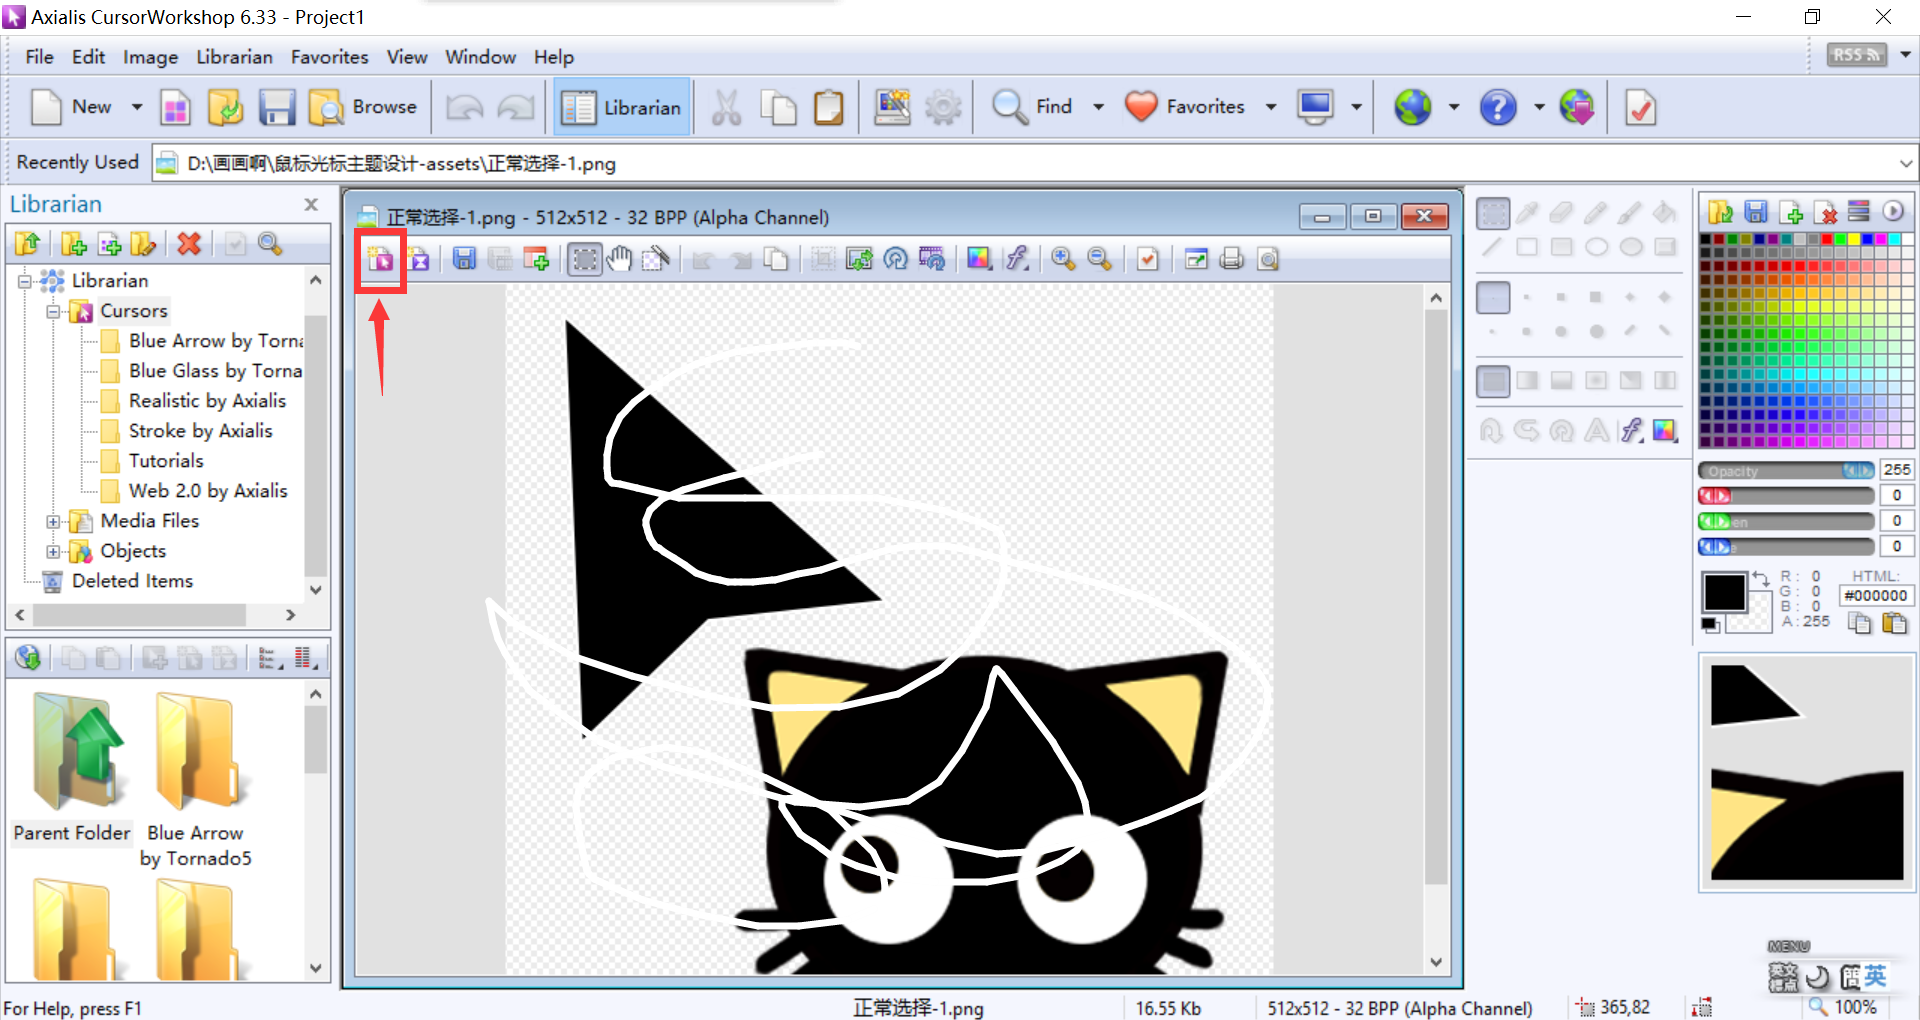Toggle the checkmark icon in document toolbar

tap(1148, 260)
